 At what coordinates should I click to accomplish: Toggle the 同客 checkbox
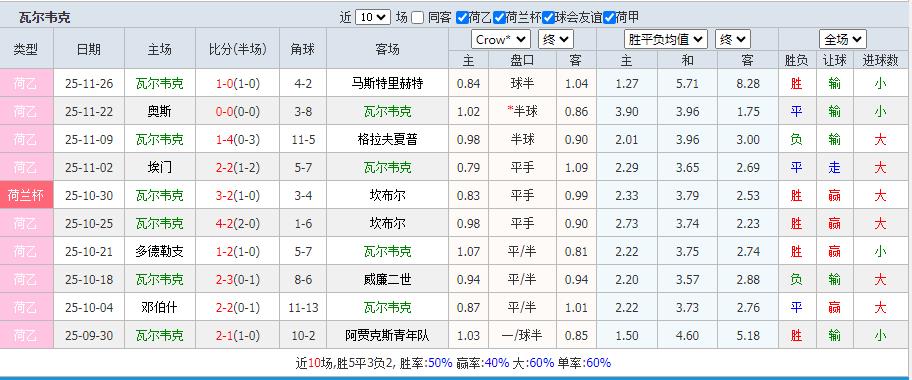tap(418, 17)
